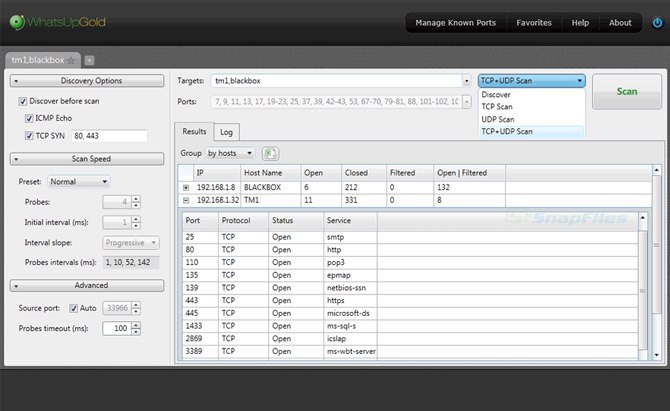Select the port 1433 ms-sql-s row
The image size is (670, 411).
pos(410,326)
